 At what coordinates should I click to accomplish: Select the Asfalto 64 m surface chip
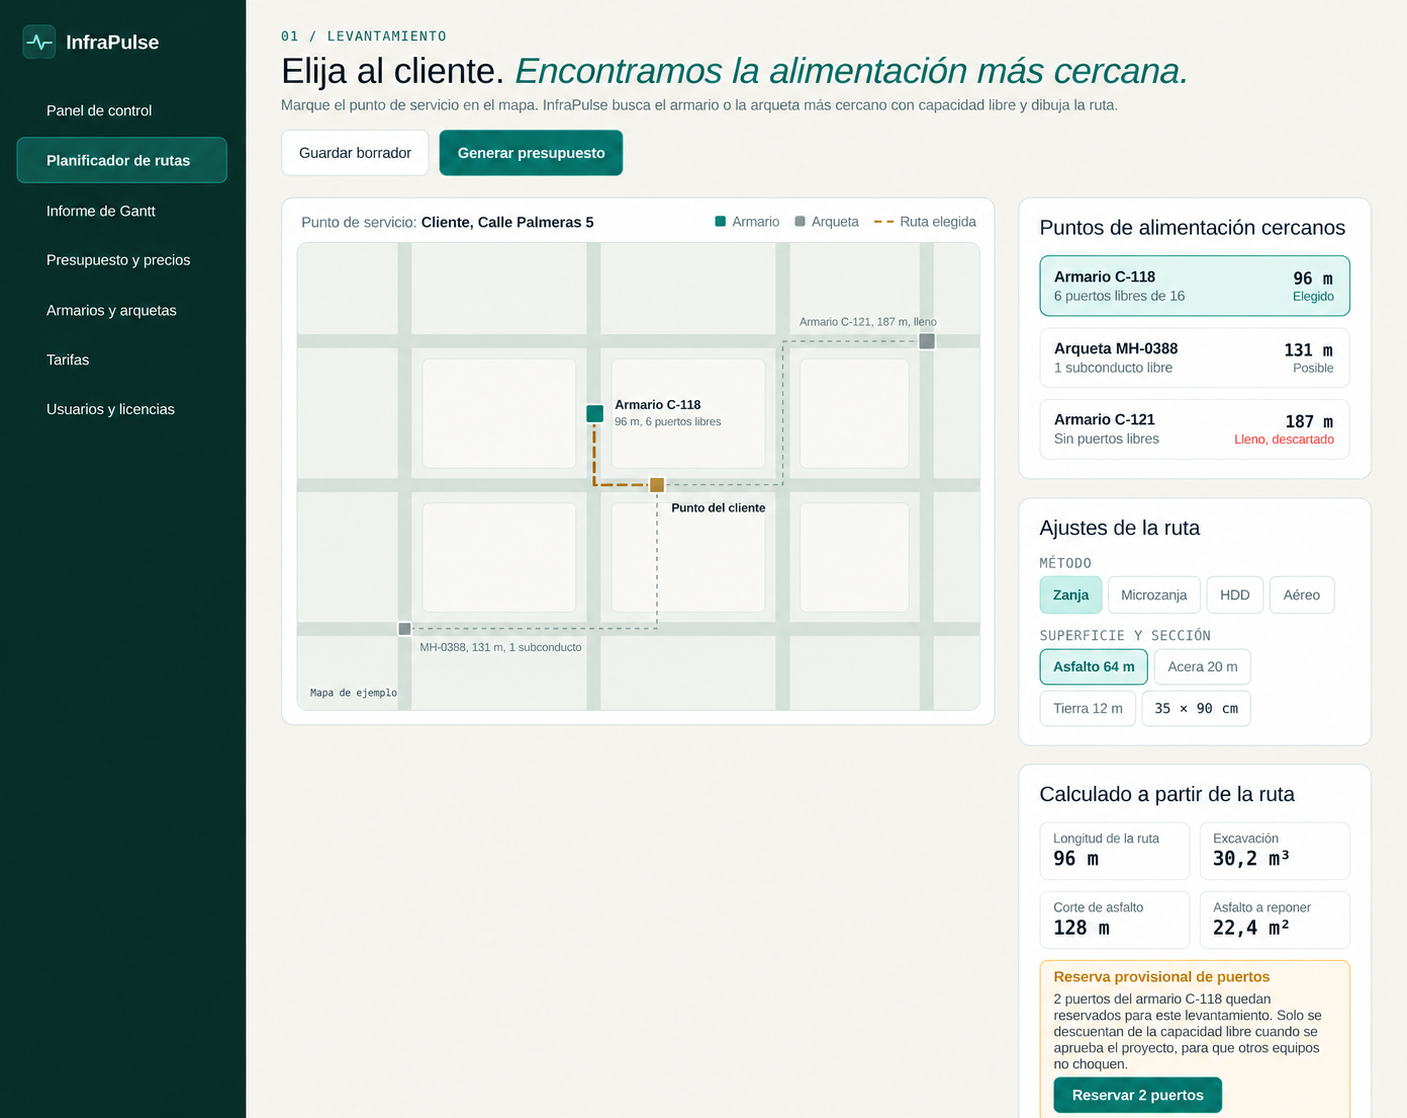1093,667
